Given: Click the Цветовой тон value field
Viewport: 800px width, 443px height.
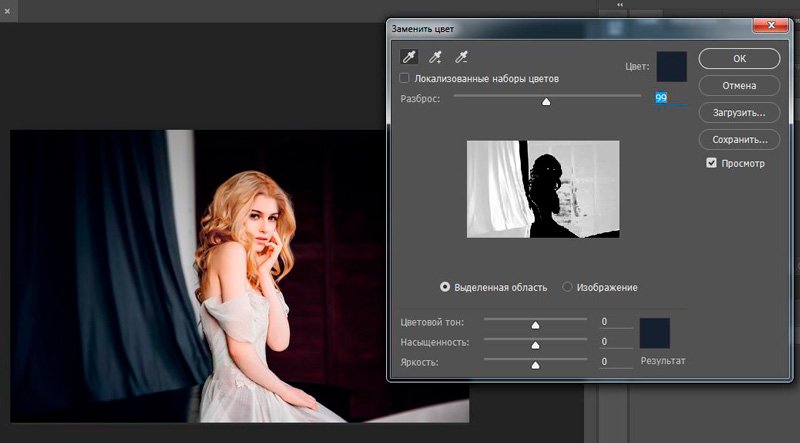Looking at the screenshot, I should (616, 322).
